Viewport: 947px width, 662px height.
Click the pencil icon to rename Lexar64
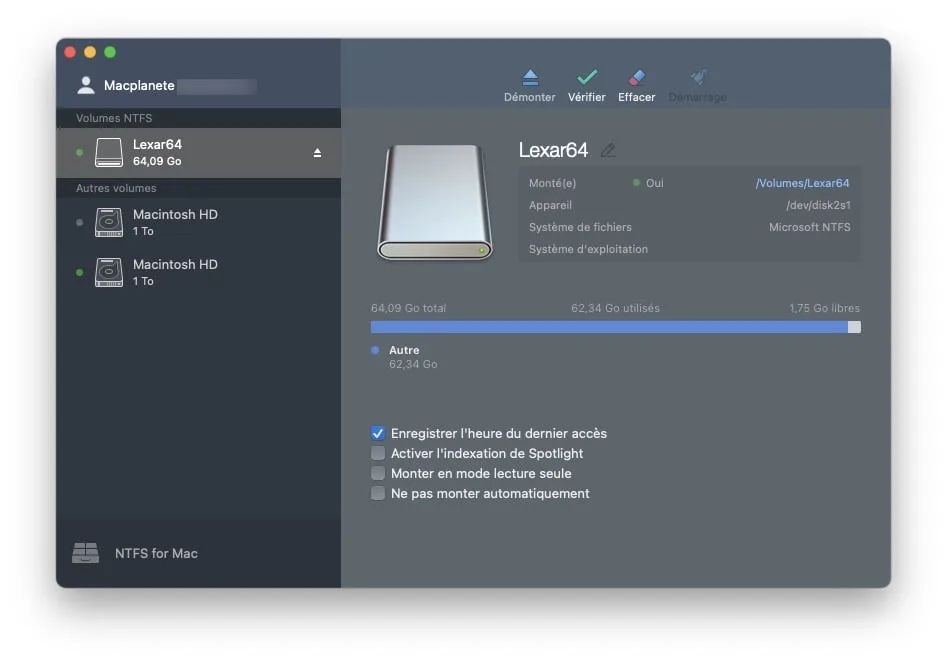point(610,150)
